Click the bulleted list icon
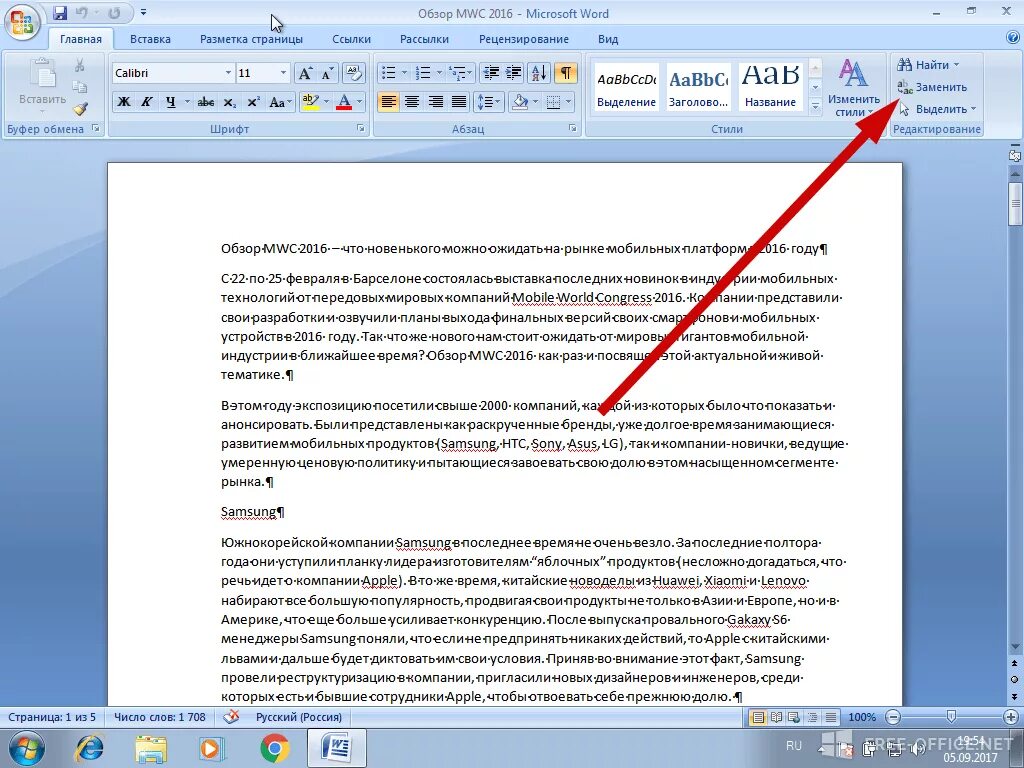The image size is (1024, 768). tap(389, 72)
